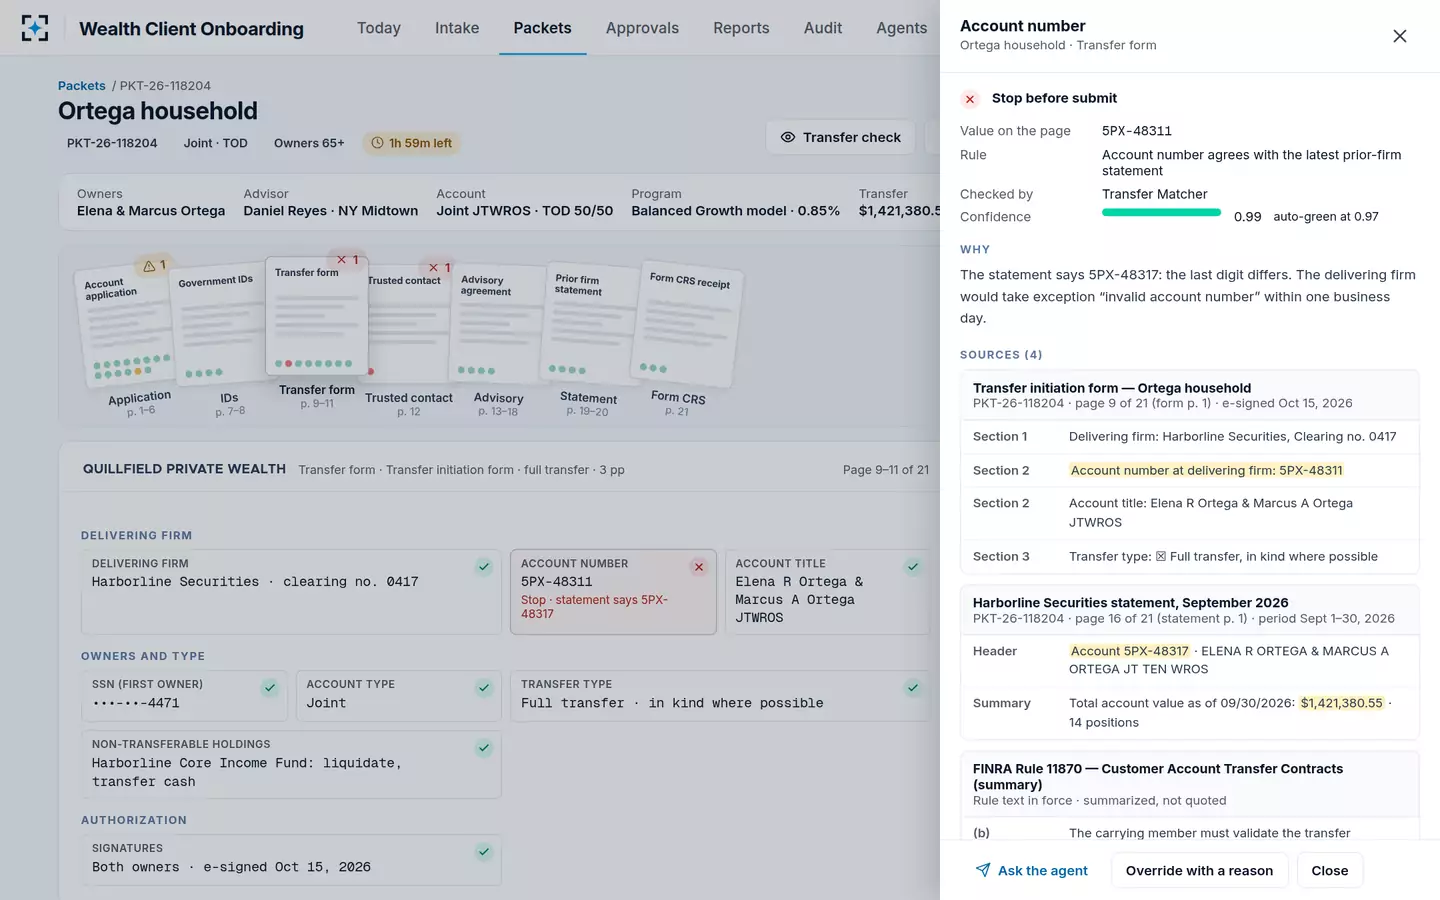Click the green check on Account Title field
This screenshot has height=900, width=1440.
(913, 567)
